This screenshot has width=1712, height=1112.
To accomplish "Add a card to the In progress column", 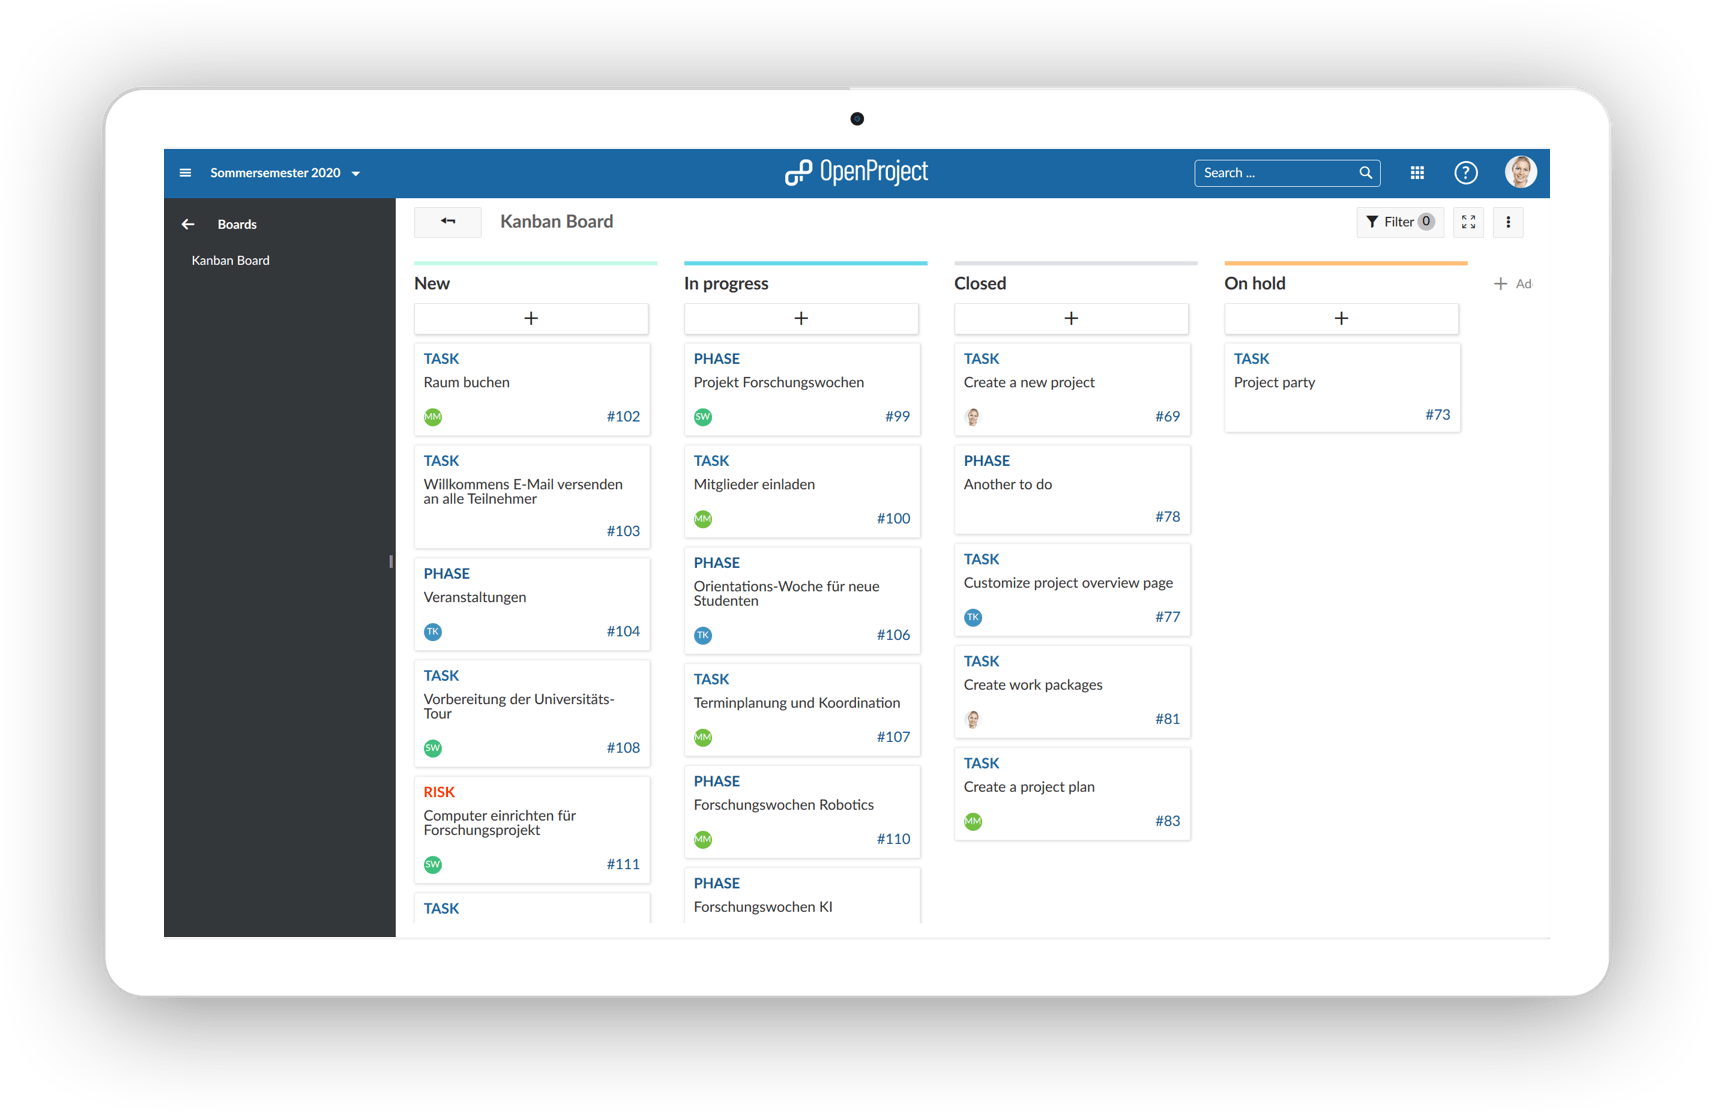I will [x=801, y=318].
